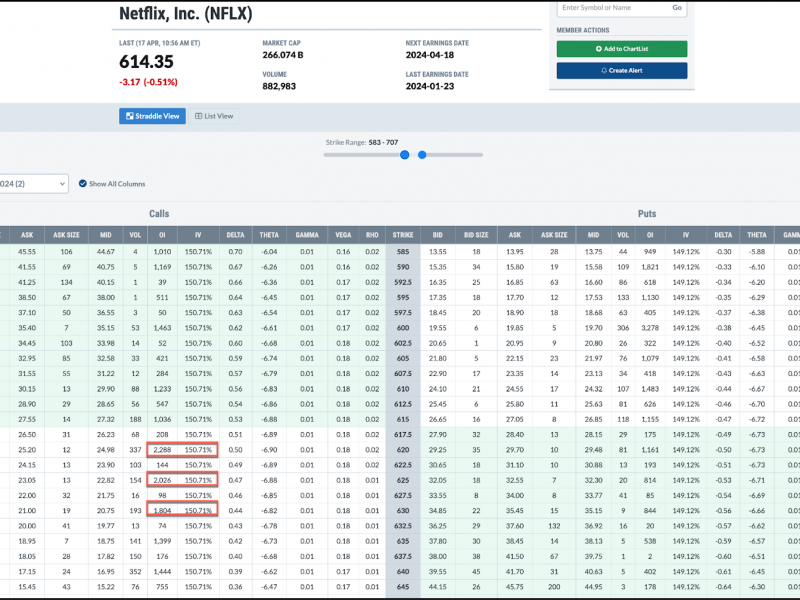Select the 635 strike cell
The width and height of the screenshot is (800, 600).
403,541
